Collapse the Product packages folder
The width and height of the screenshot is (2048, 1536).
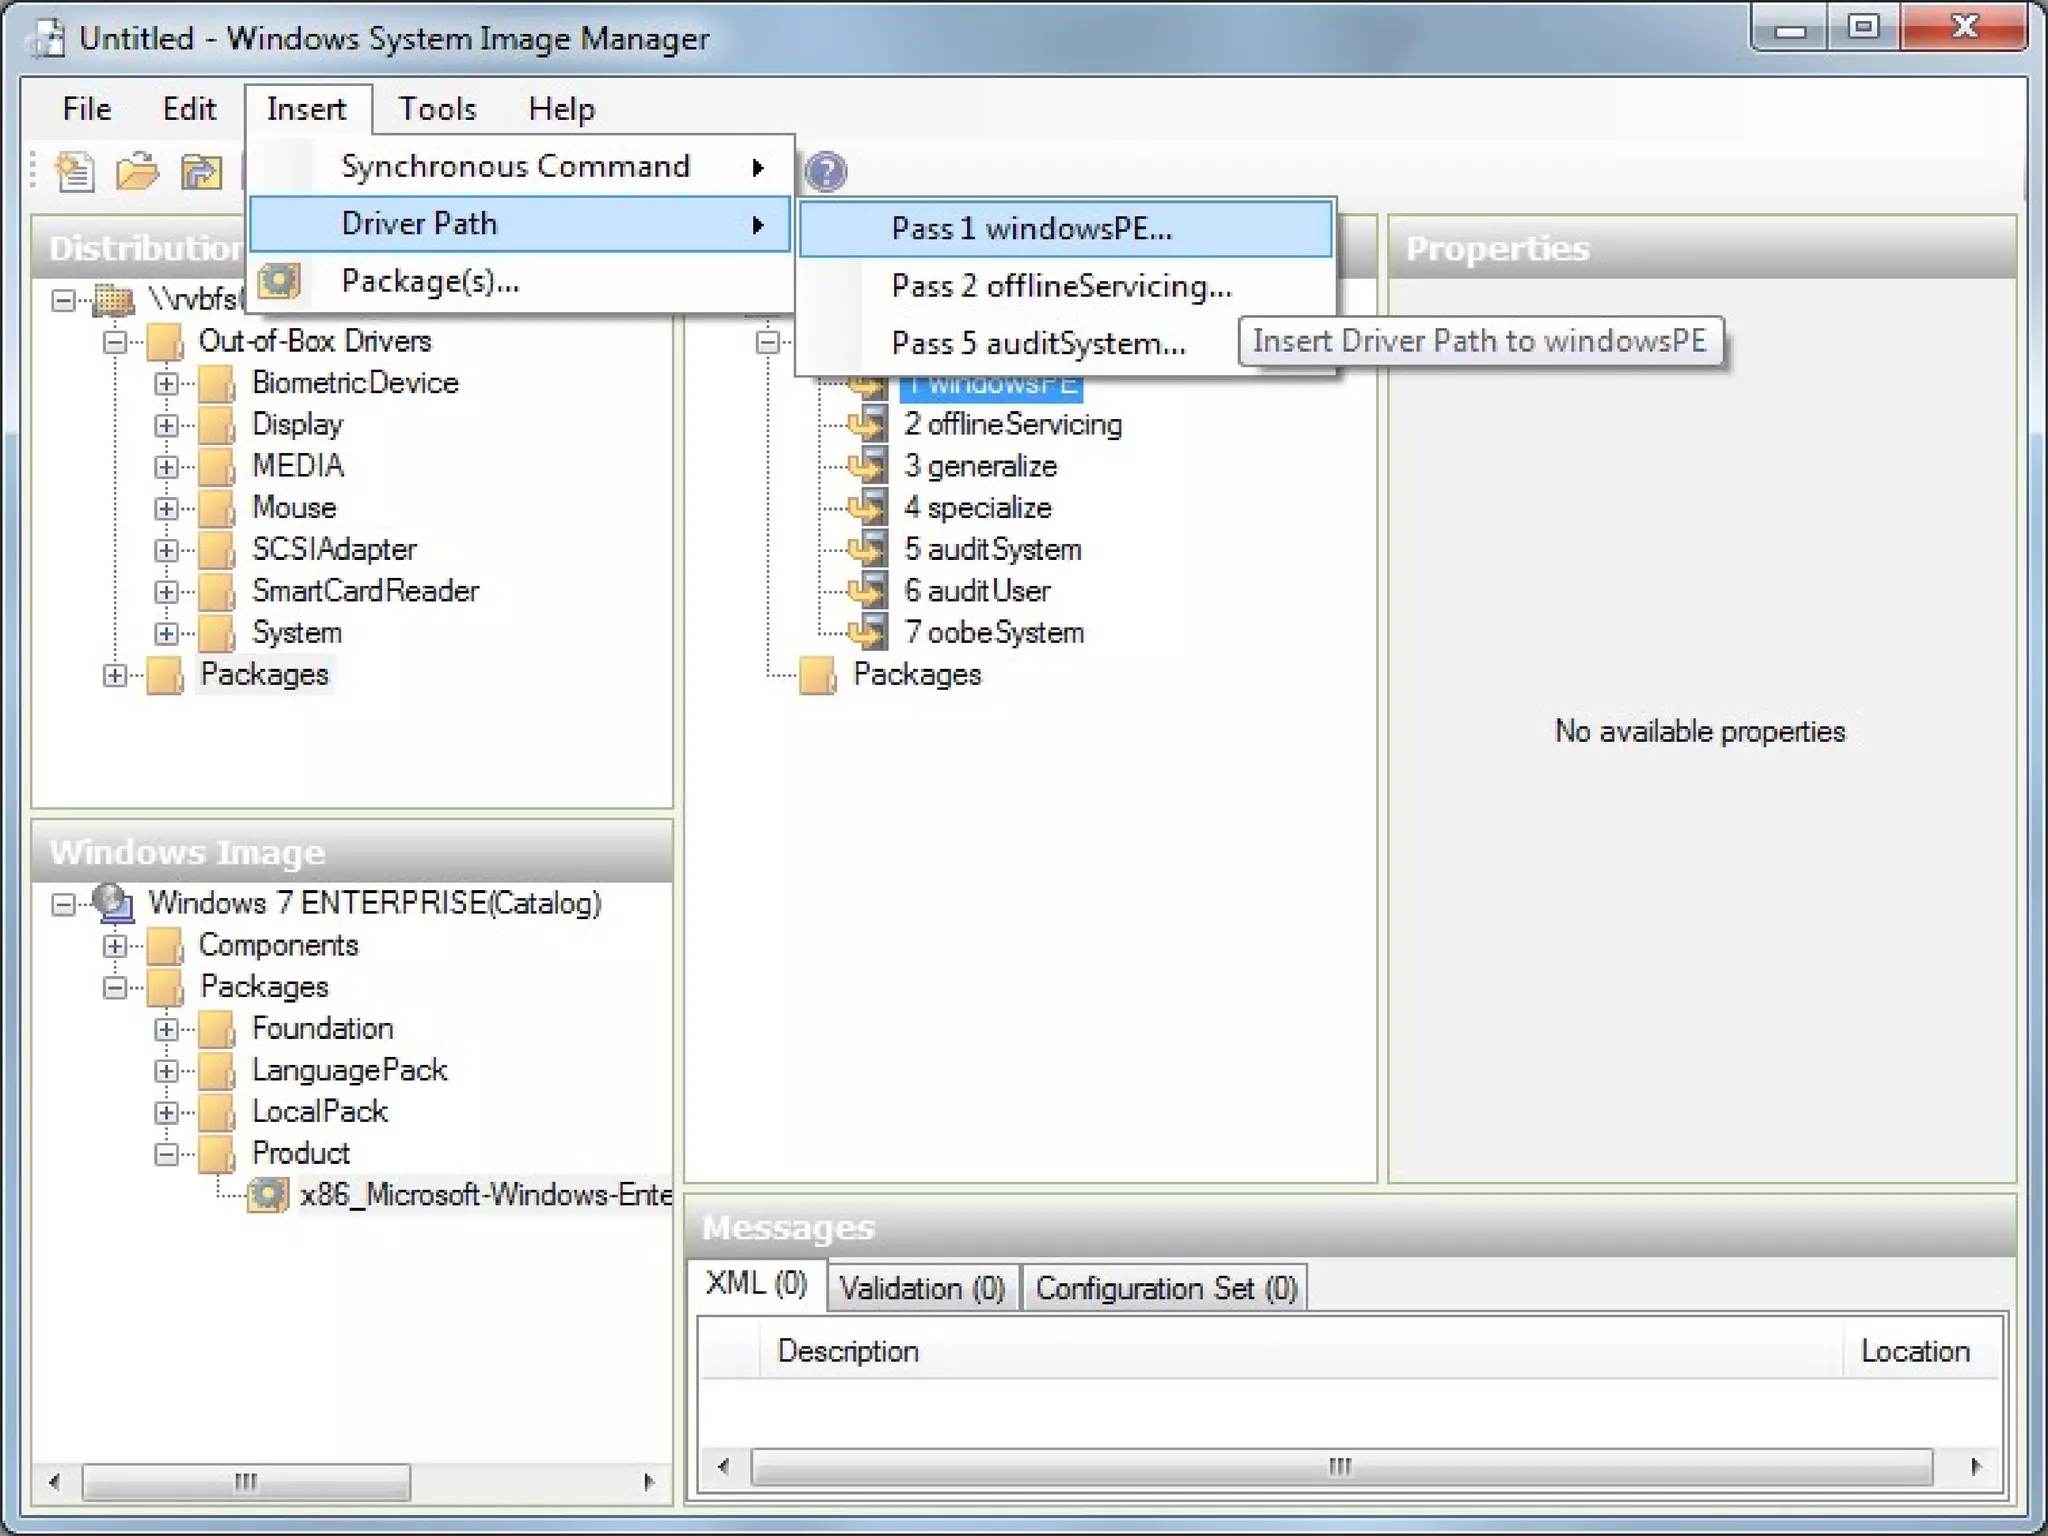(x=166, y=1154)
